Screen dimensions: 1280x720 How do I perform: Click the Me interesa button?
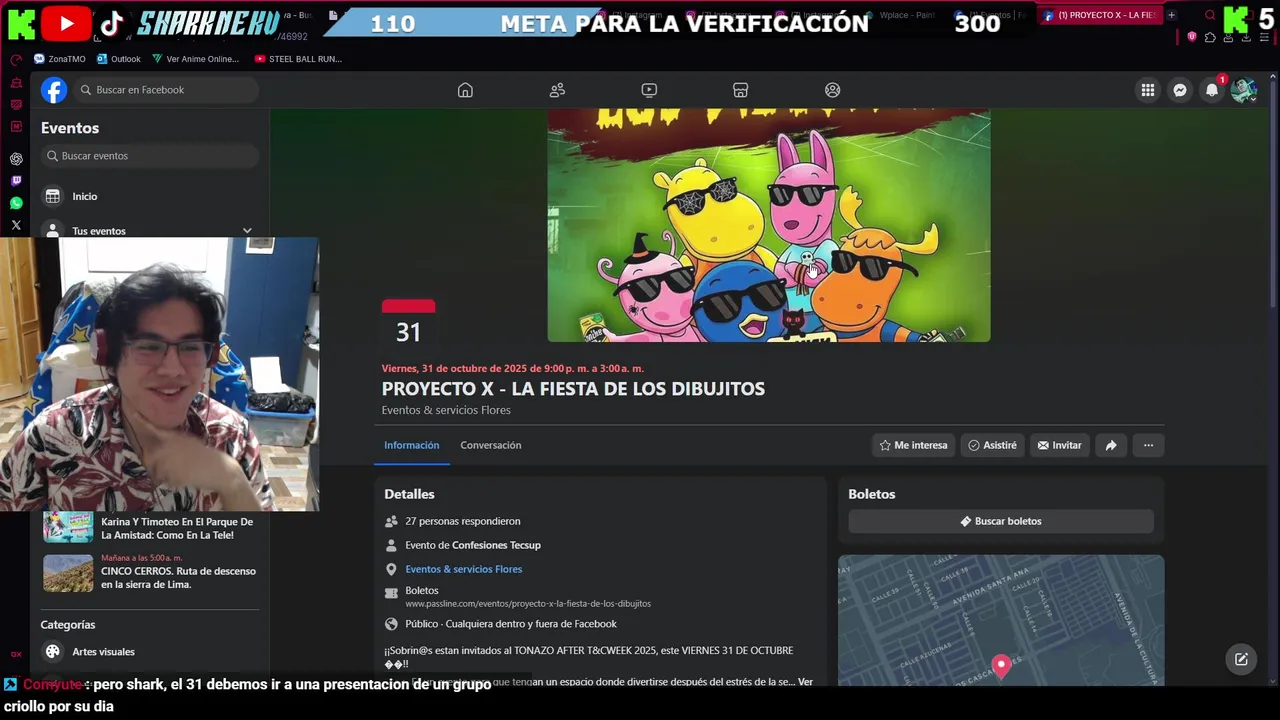pos(913,445)
